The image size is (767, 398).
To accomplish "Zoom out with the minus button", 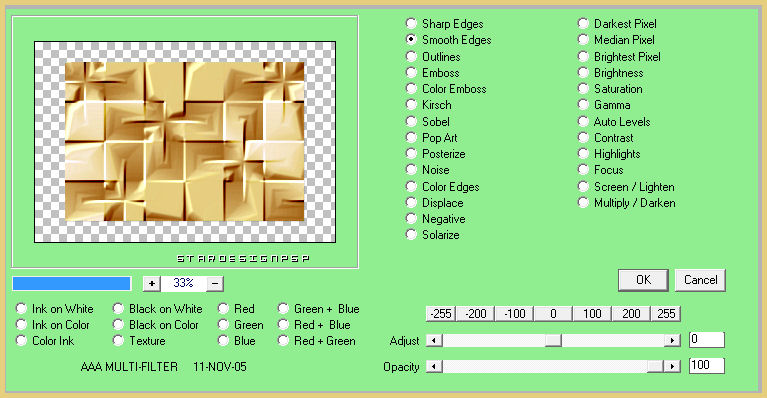I will tap(215, 284).
